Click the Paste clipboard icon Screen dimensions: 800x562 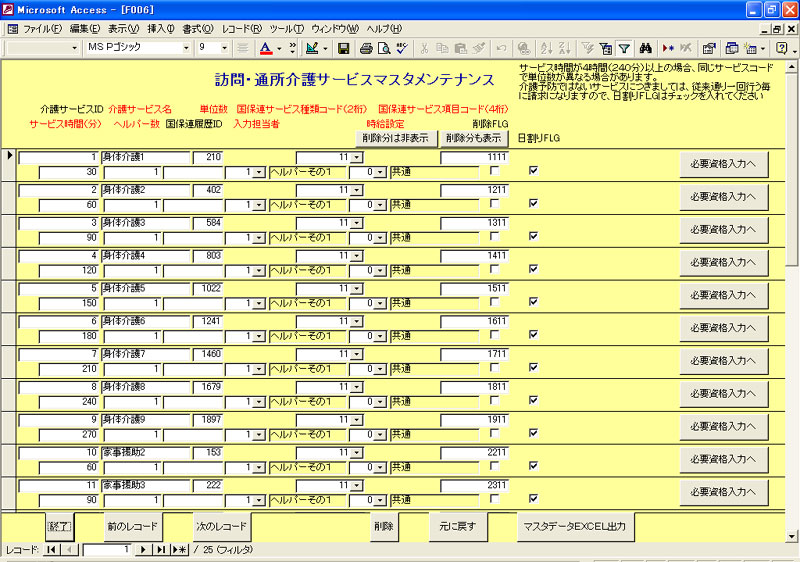460,48
